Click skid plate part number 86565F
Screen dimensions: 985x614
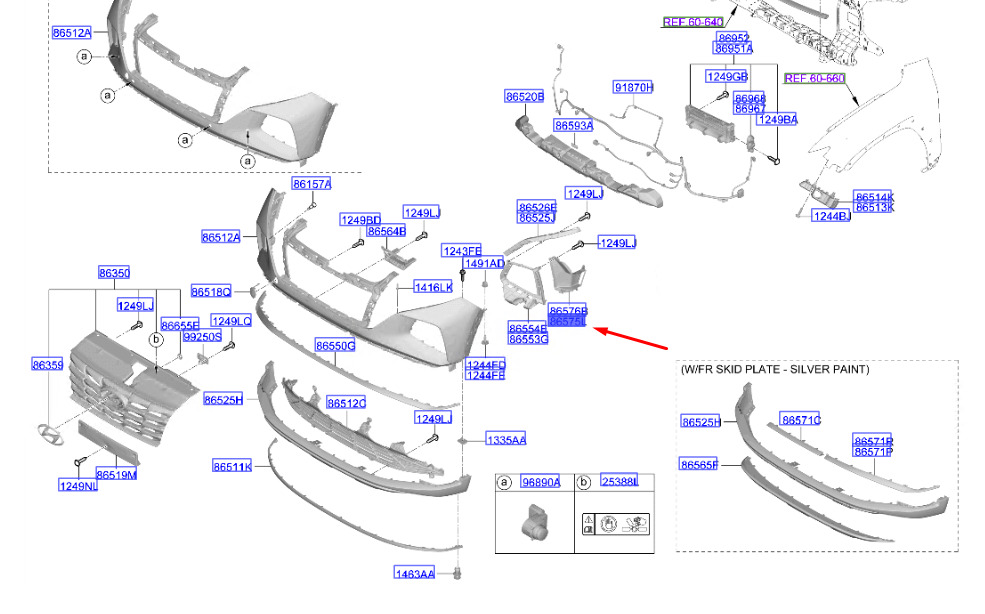[700, 464]
